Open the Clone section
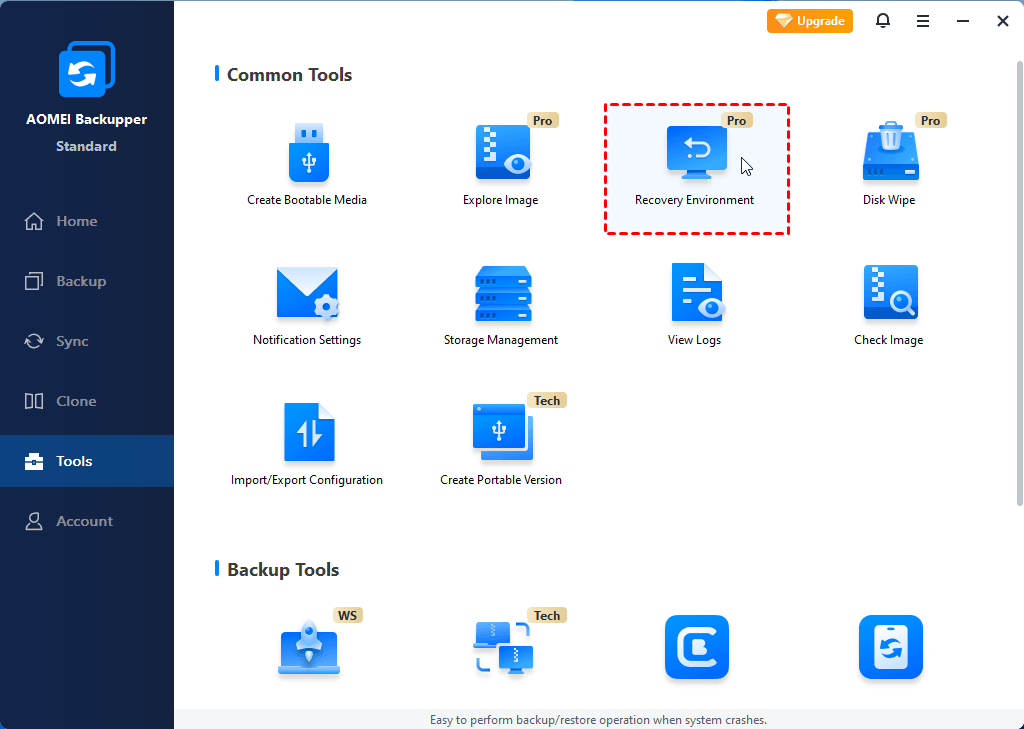The width and height of the screenshot is (1024, 729). pyautogui.click(x=87, y=401)
